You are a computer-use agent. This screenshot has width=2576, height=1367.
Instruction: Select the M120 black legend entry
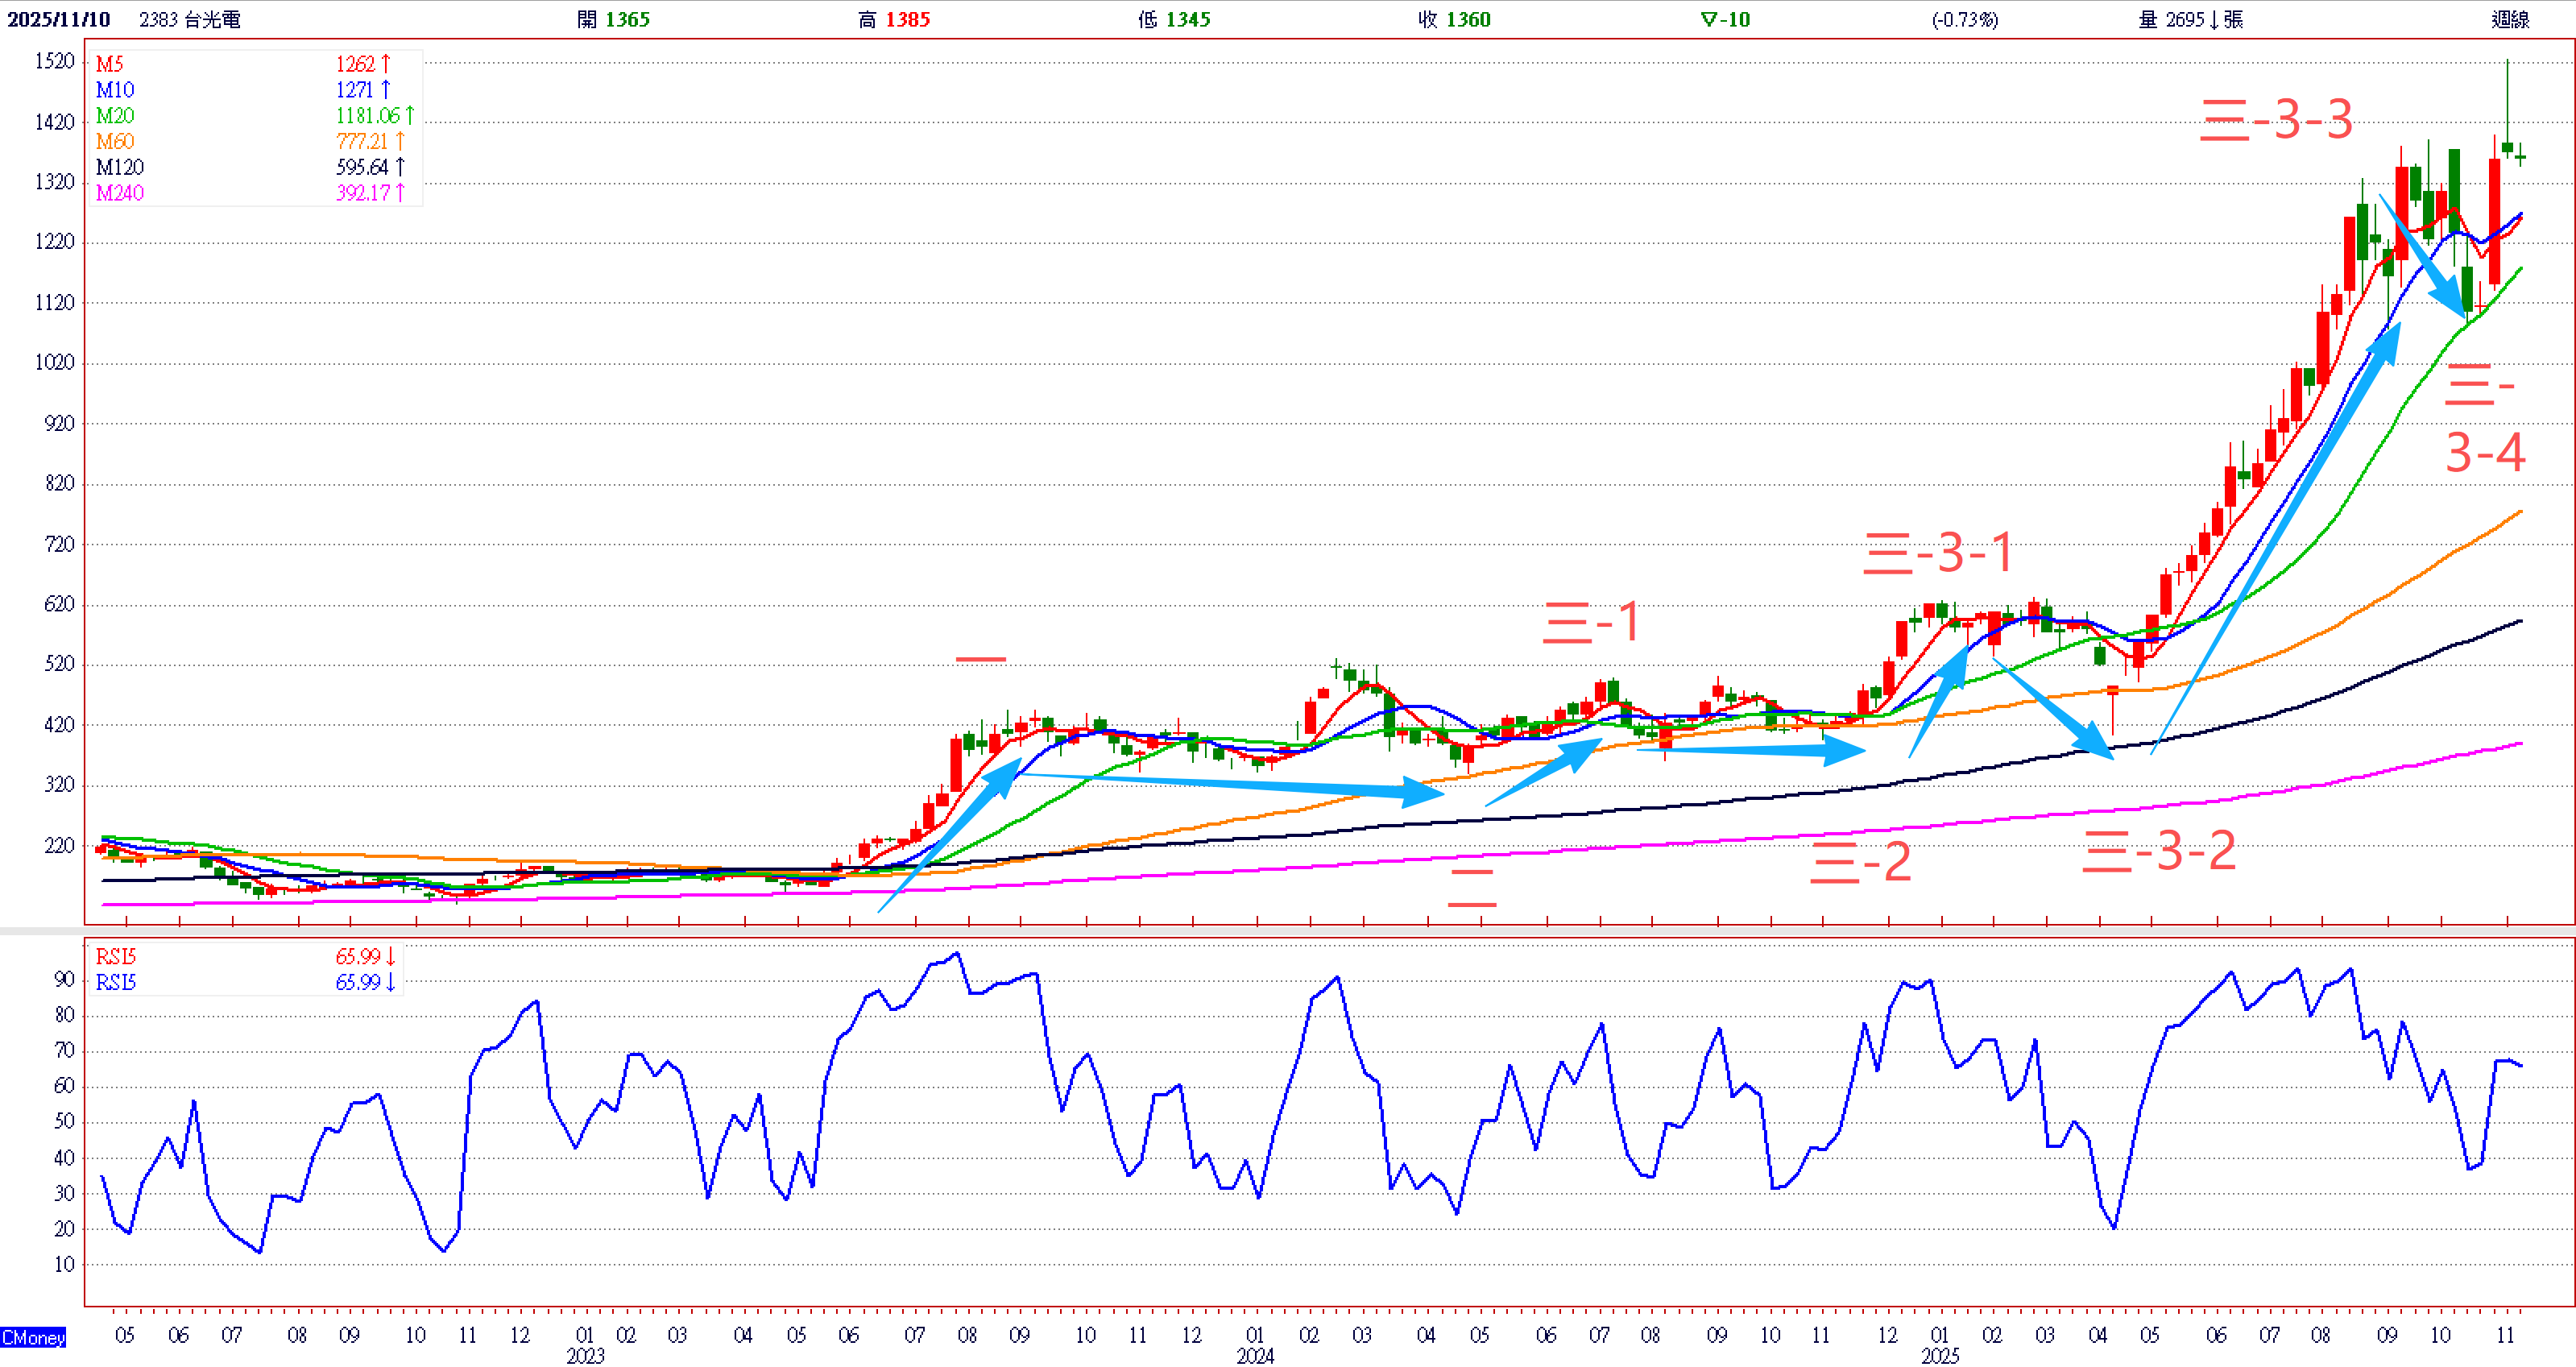pyautogui.click(x=120, y=167)
